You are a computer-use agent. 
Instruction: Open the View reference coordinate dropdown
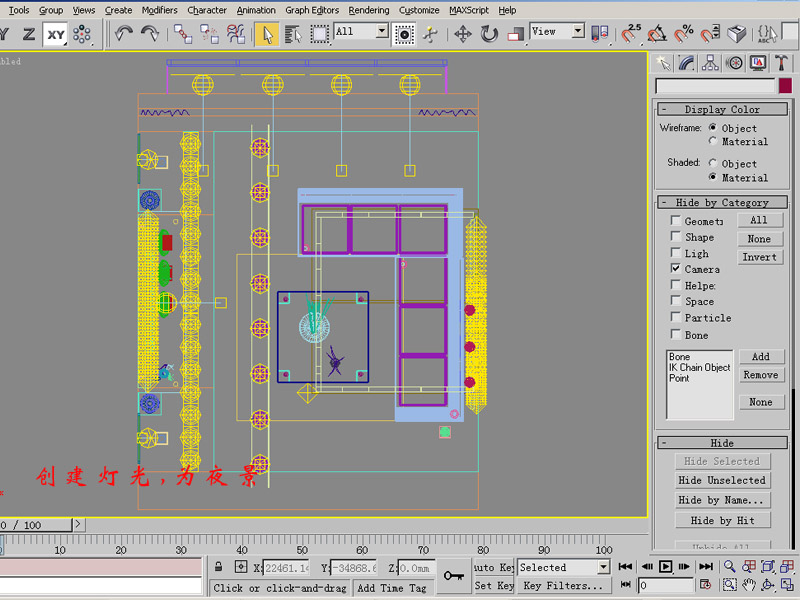pyautogui.click(x=577, y=32)
